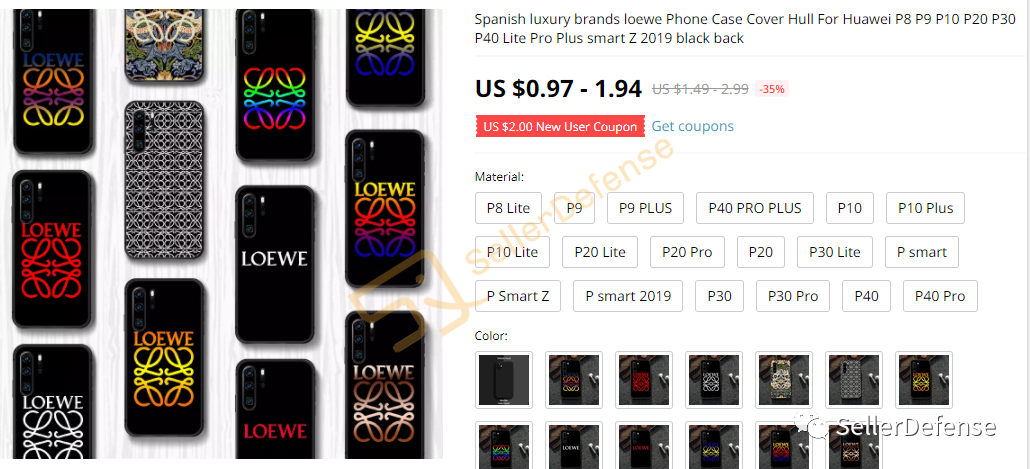The height and width of the screenshot is (469, 1030).
Task: Choose the white logo case color thumbnail
Action: coord(714,380)
